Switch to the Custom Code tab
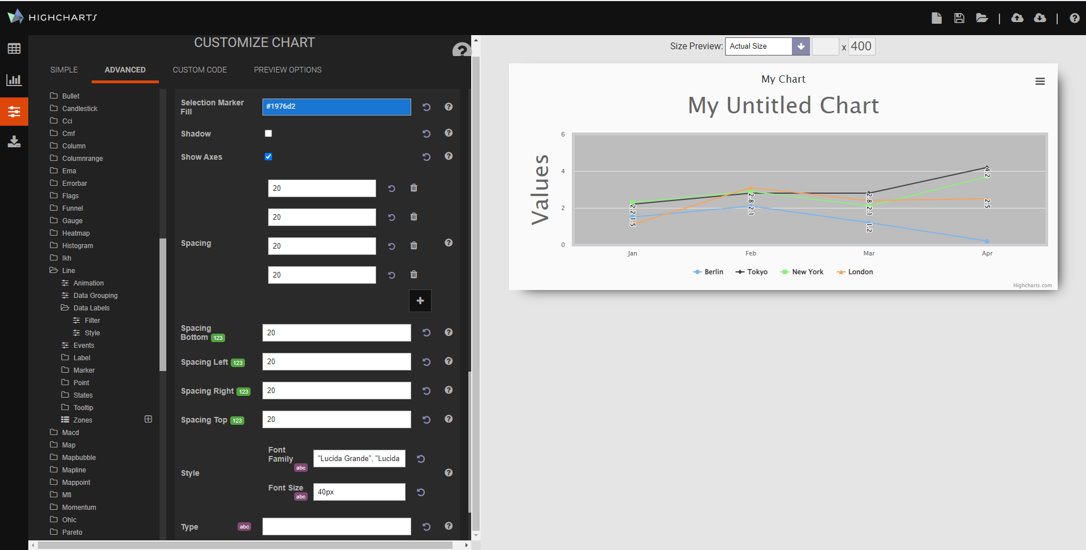The height and width of the screenshot is (550, 1086). point(199,70)
